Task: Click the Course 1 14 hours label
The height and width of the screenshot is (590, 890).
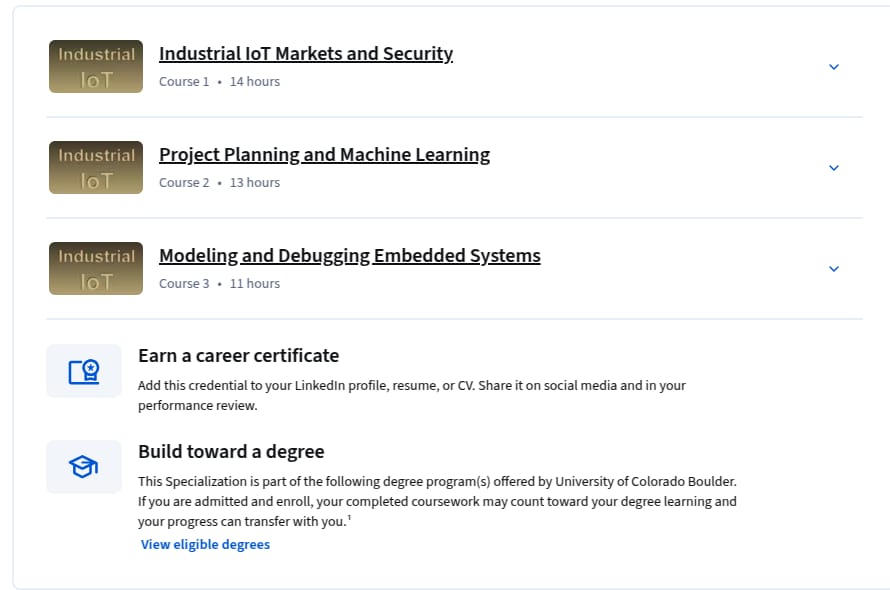Action: click(220, 82)
